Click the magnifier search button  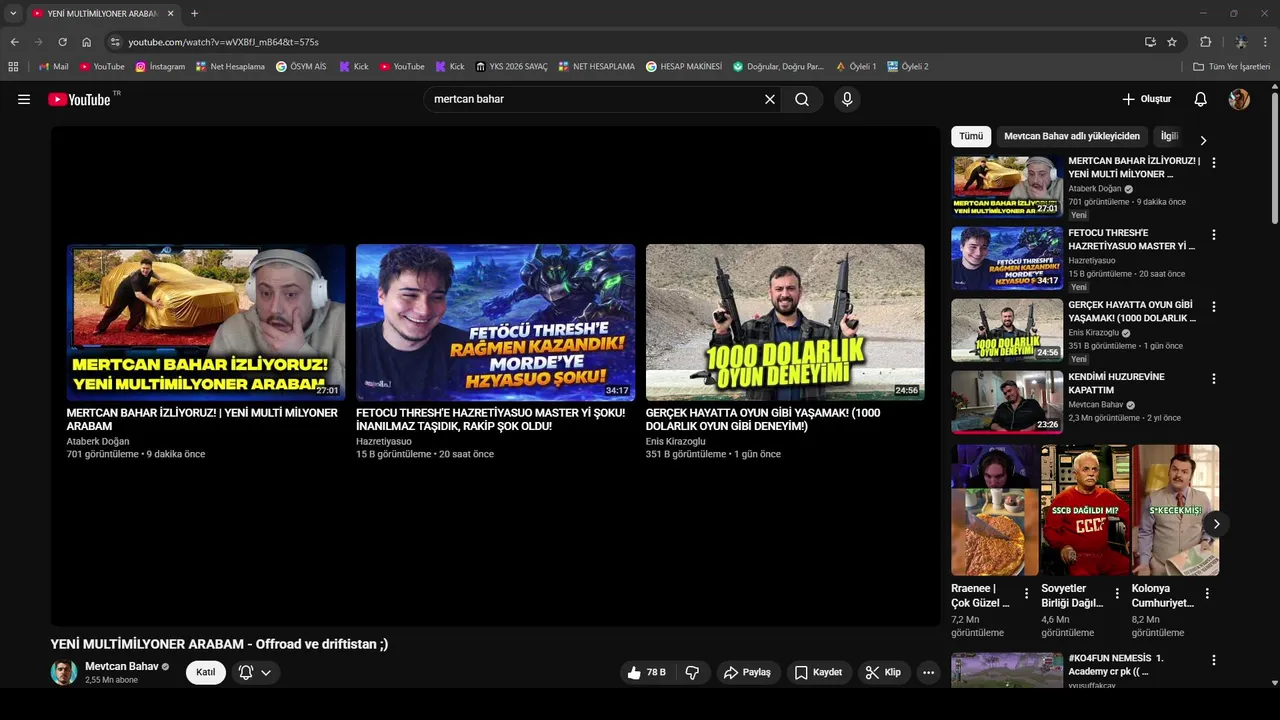[x=802, y=99]
